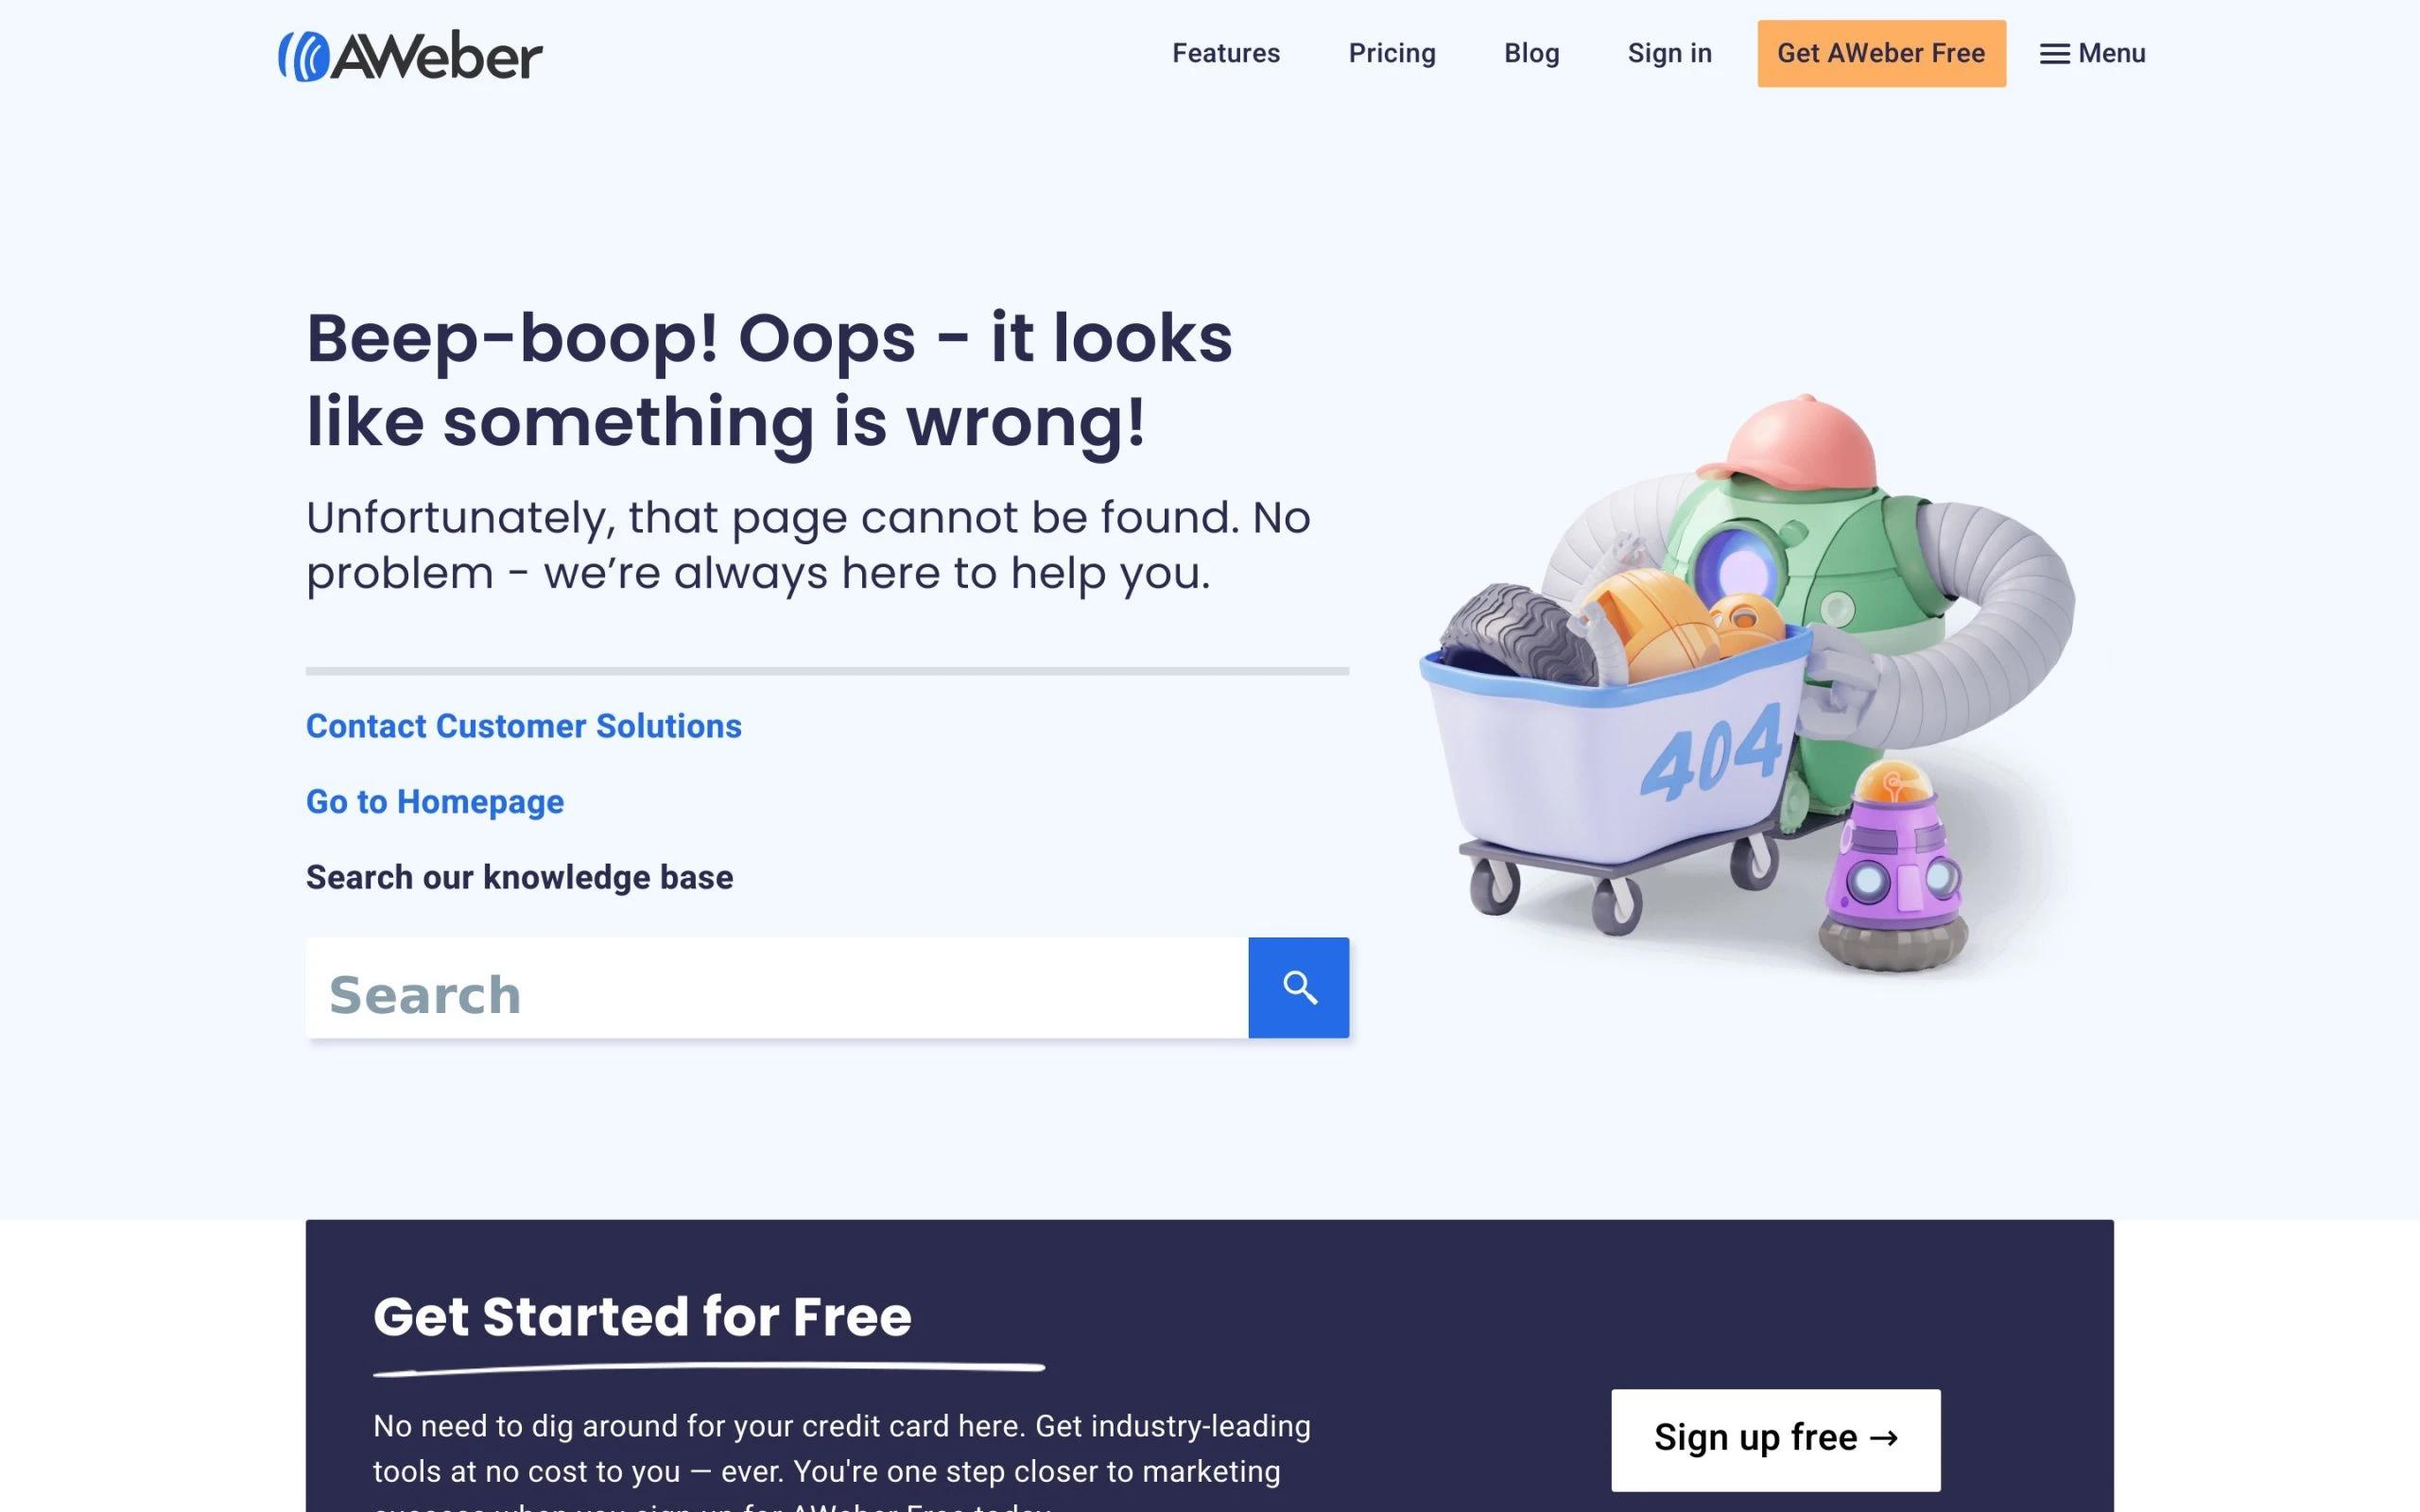Click the Beep-boop error headline
The height and width of the screenshot is (1512, 2420).
[x=769, y=379]
